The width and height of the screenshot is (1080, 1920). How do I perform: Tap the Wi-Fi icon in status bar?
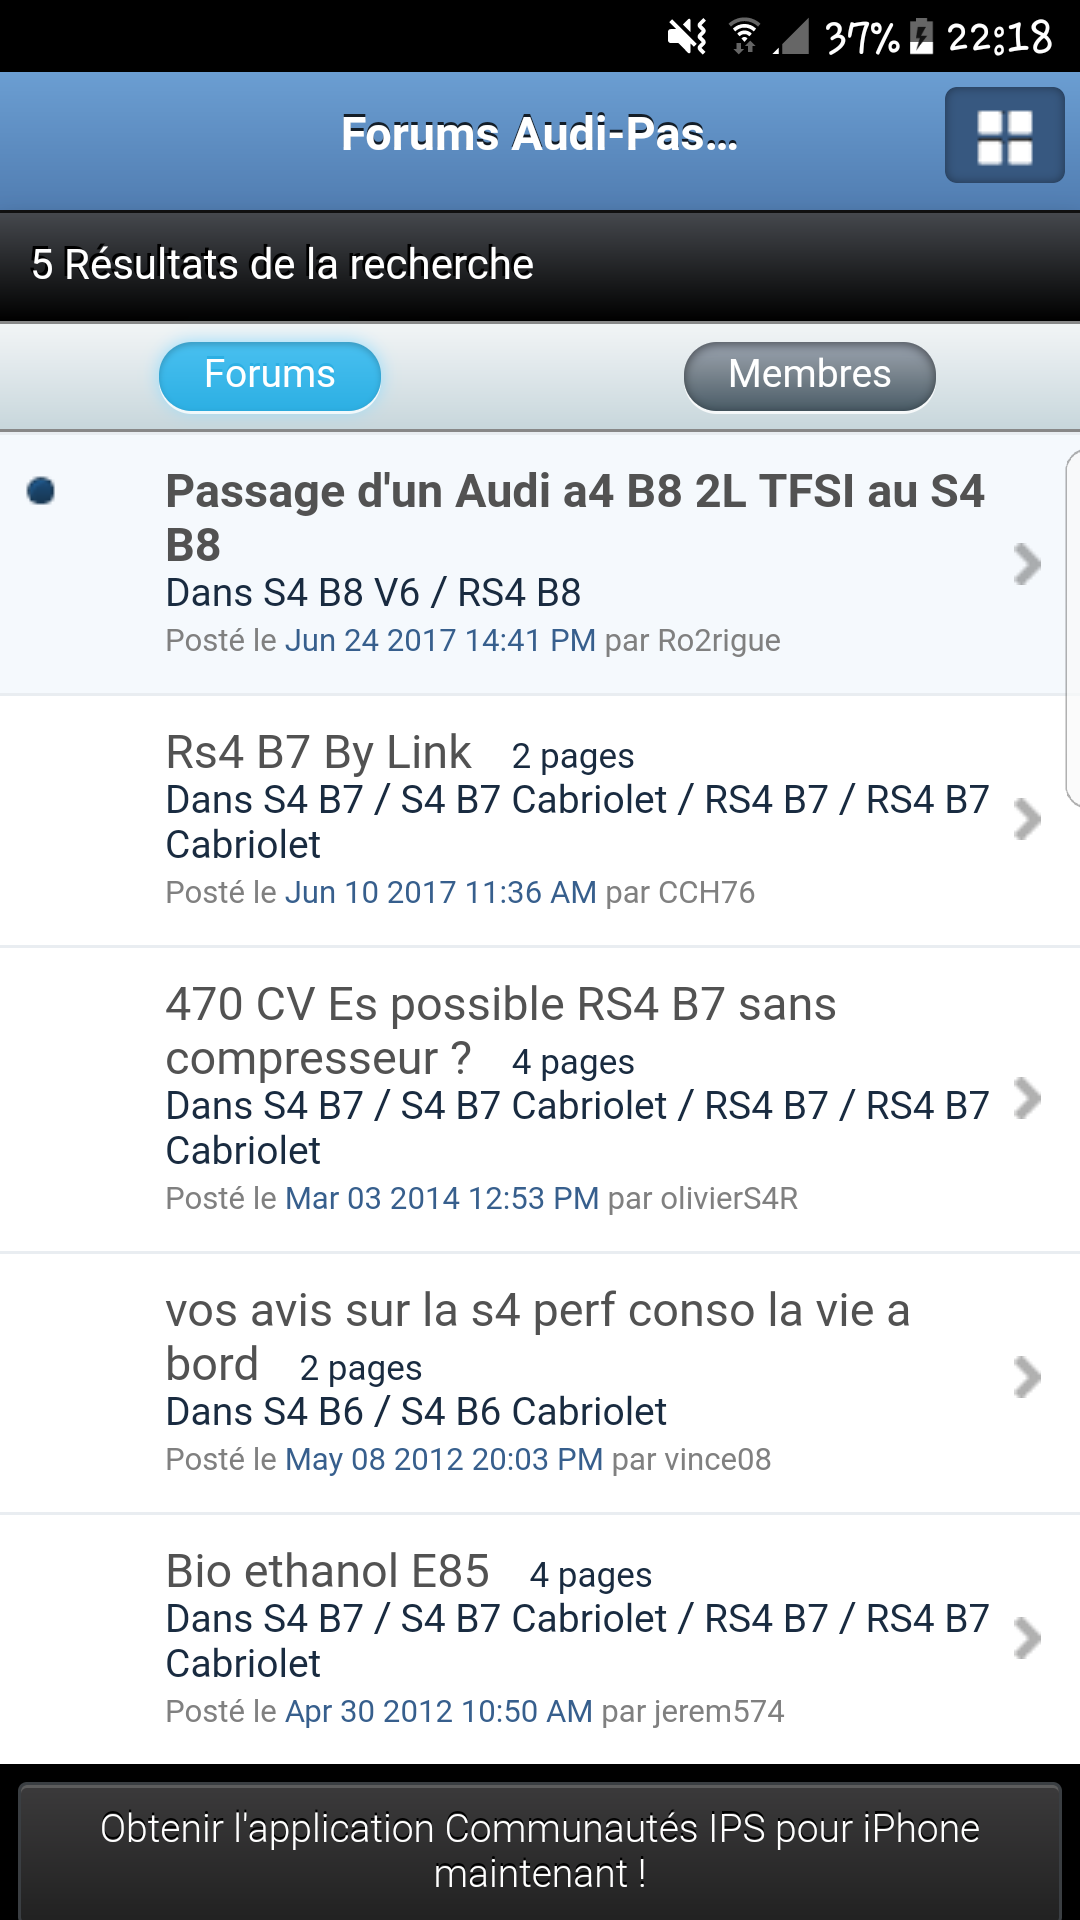coord(743,37)
